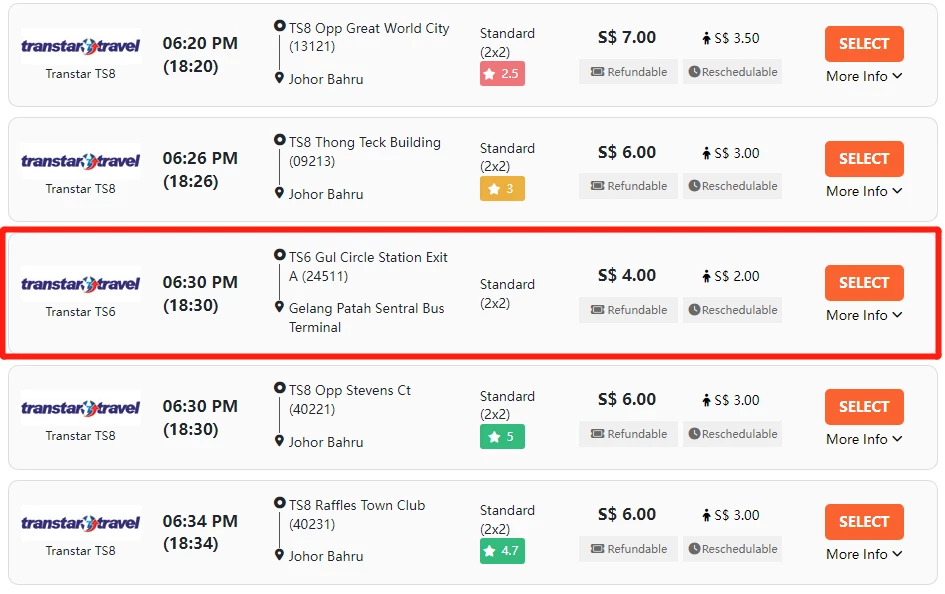Select the Raffles Town Club trip
This screenshot has width=945, height=594.
click(864, 522)
